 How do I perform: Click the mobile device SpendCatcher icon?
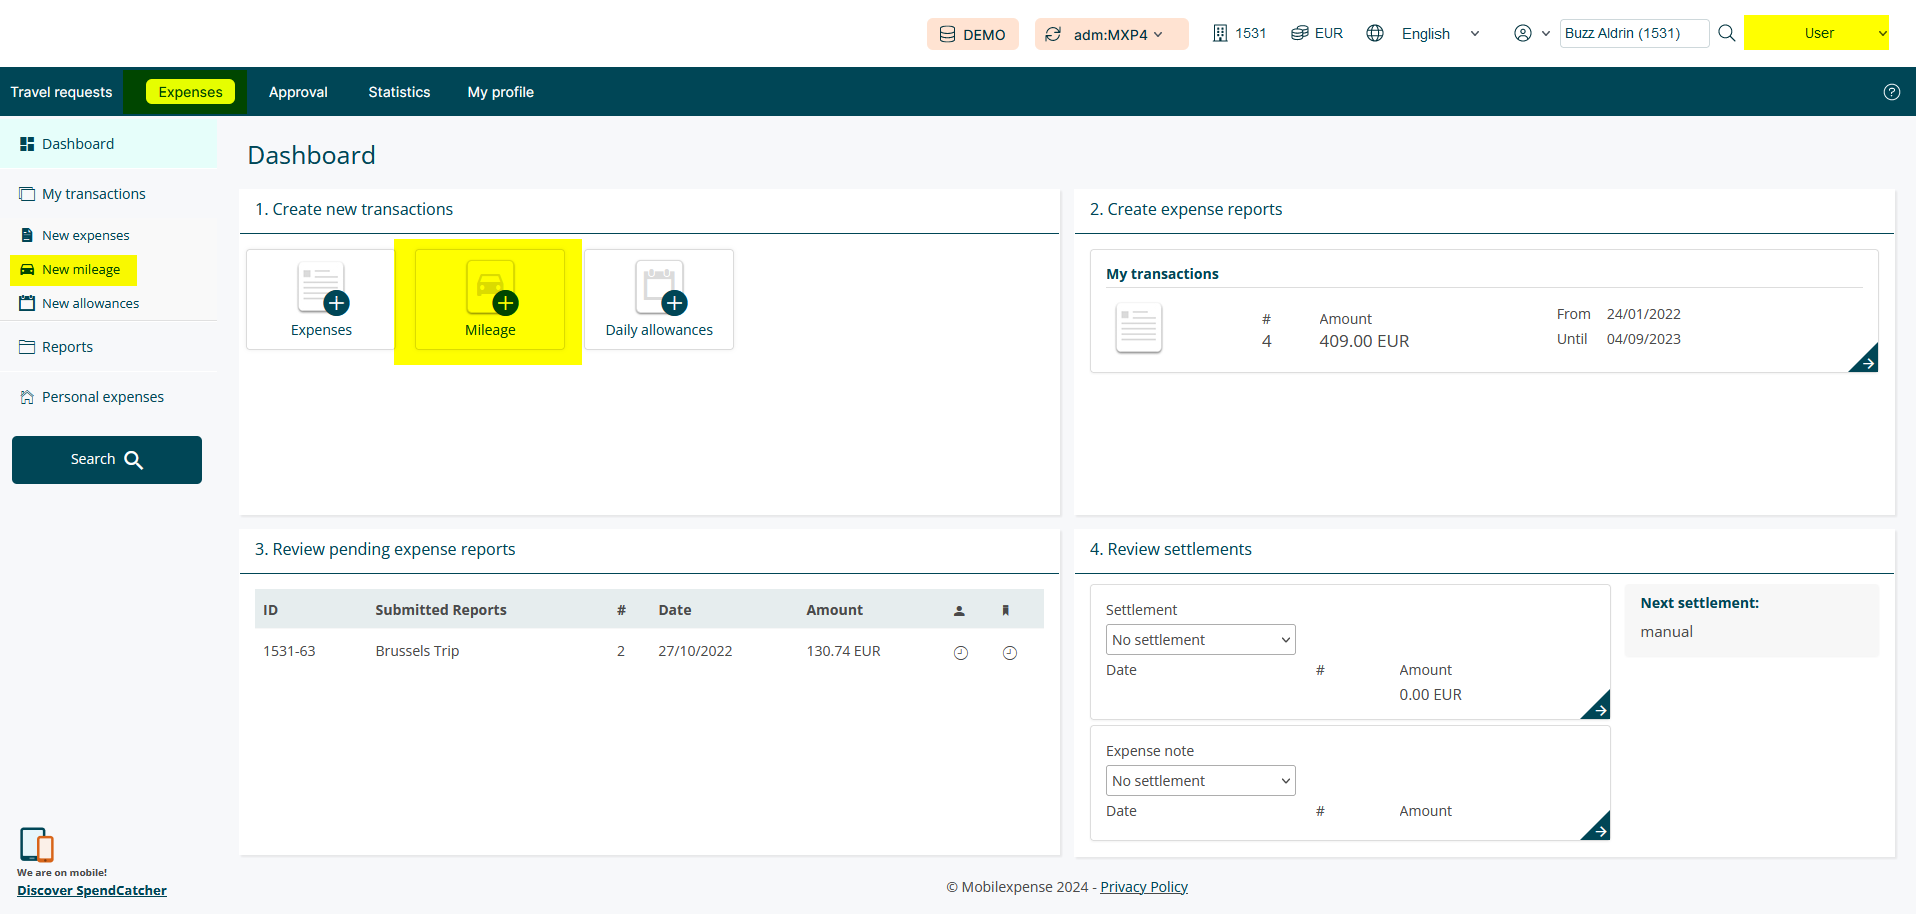pos(37,845)
